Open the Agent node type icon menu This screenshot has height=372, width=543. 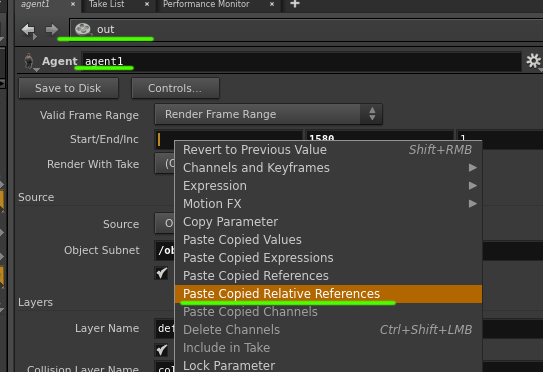(29, 62)
